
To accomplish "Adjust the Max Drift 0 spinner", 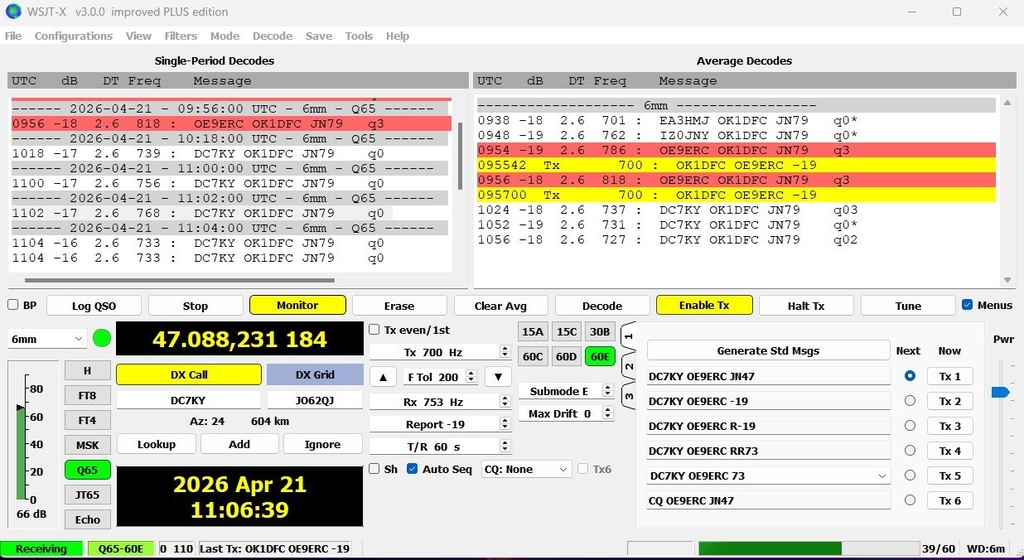I will [607, 413].
